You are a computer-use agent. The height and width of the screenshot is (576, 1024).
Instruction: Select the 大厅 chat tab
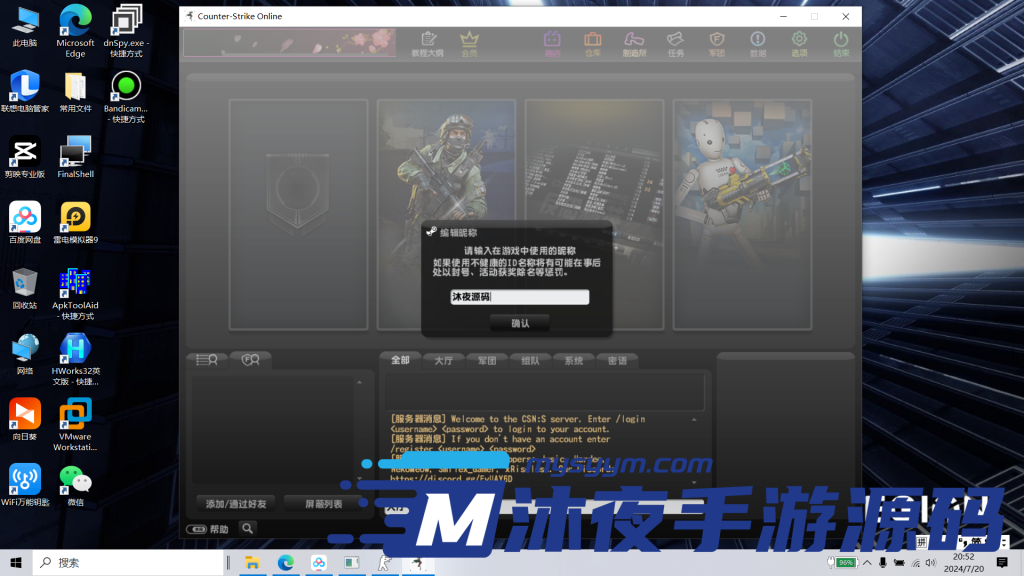coord(443,360)
